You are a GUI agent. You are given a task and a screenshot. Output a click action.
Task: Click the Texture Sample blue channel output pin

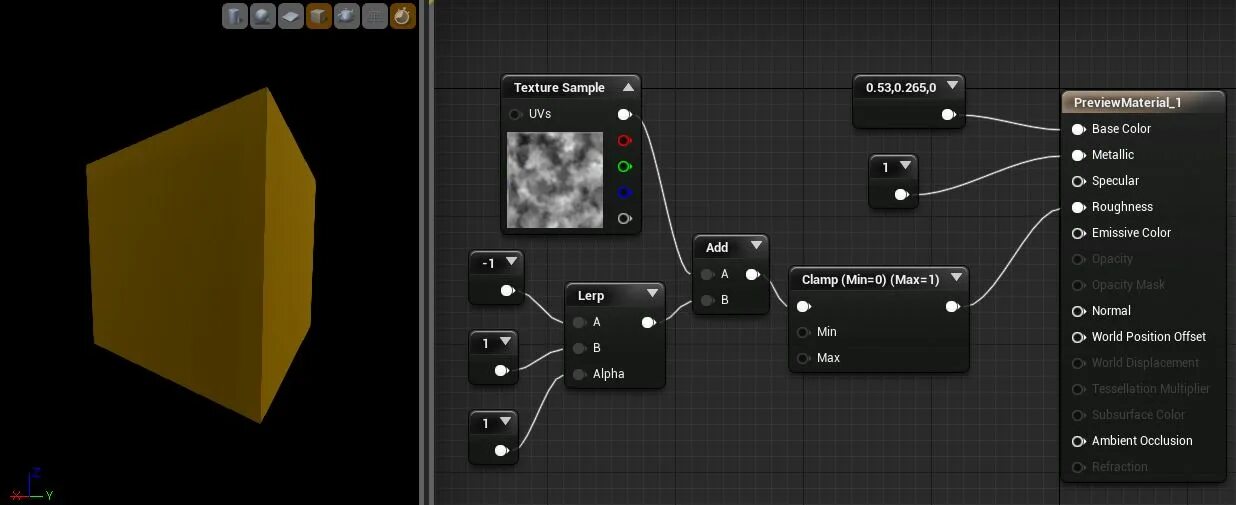pyautogui.click(x=625, y=193)
